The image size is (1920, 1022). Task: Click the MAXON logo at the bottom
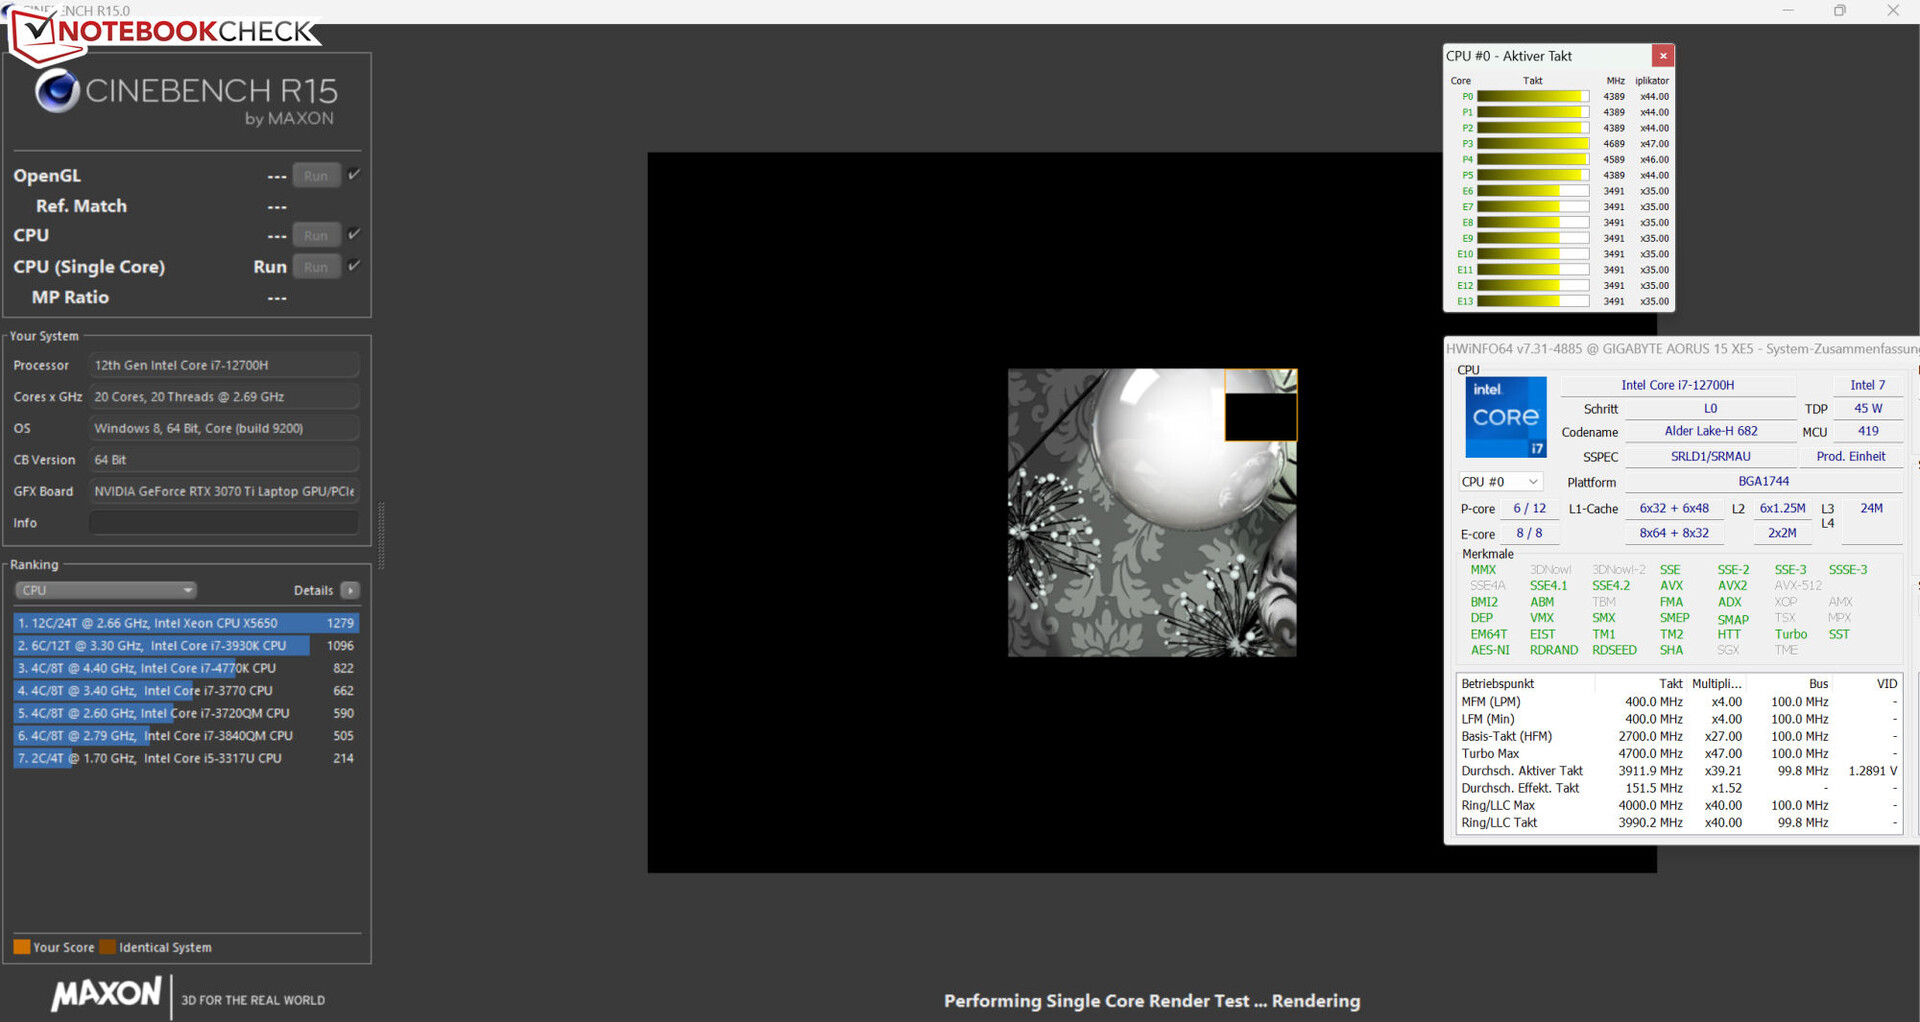(107, 993)
